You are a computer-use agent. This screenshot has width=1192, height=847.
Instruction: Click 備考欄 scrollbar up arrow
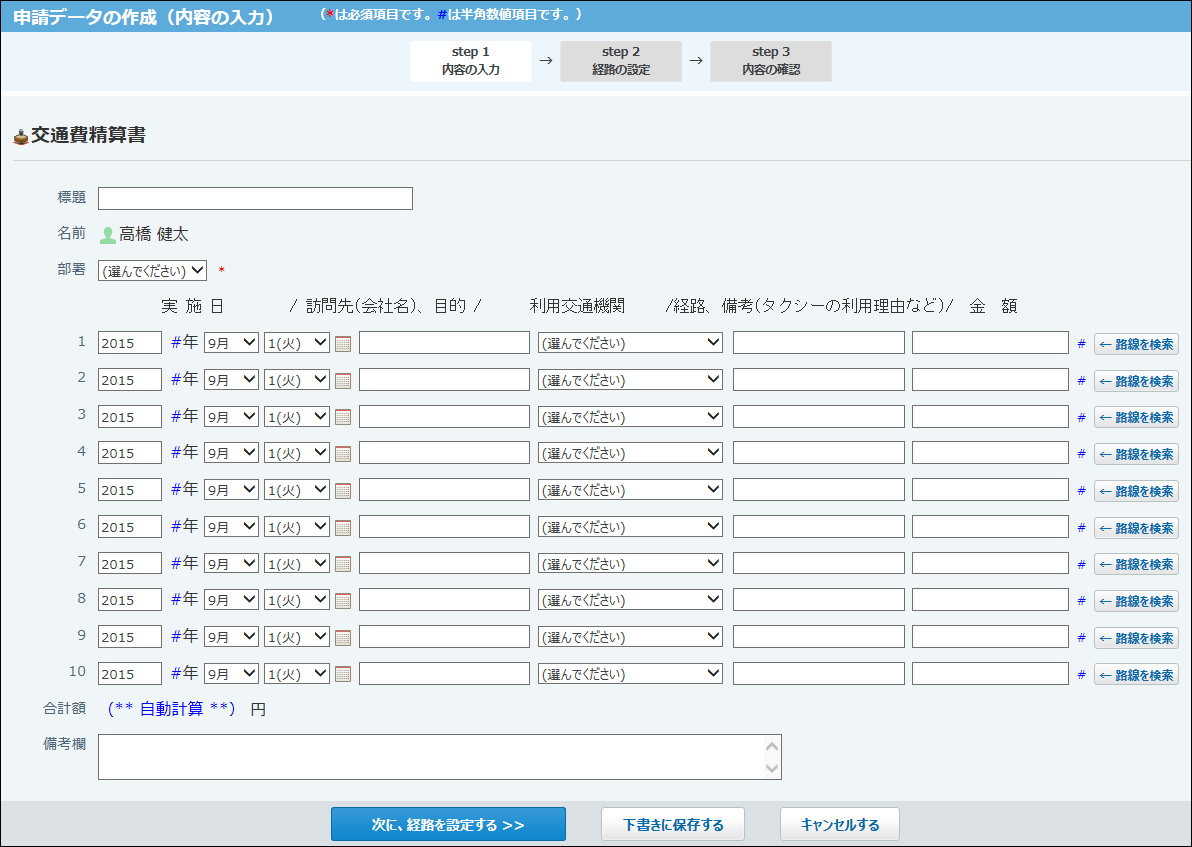(772, 746)
